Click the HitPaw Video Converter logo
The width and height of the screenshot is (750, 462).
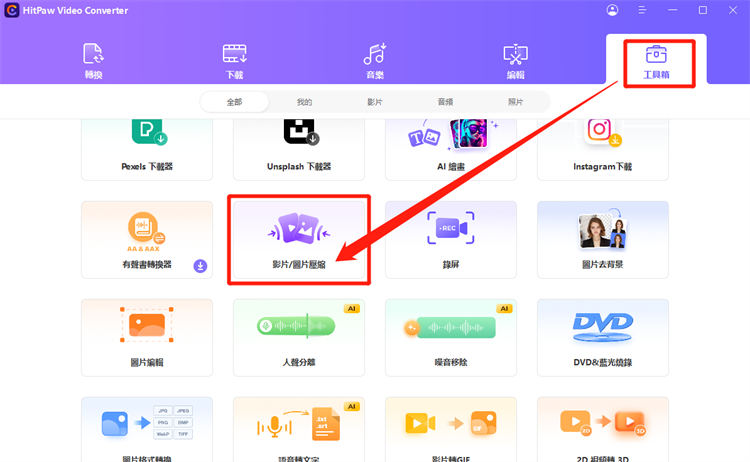coord(12,10)
